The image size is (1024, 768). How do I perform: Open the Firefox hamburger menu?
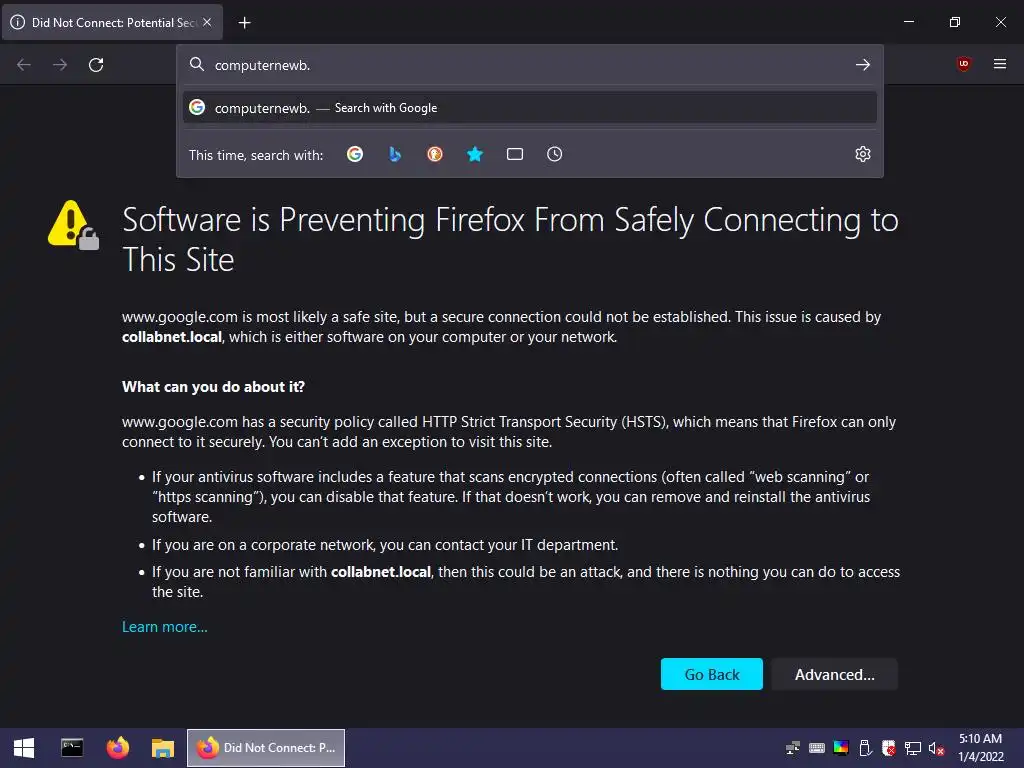[1000, 64]
